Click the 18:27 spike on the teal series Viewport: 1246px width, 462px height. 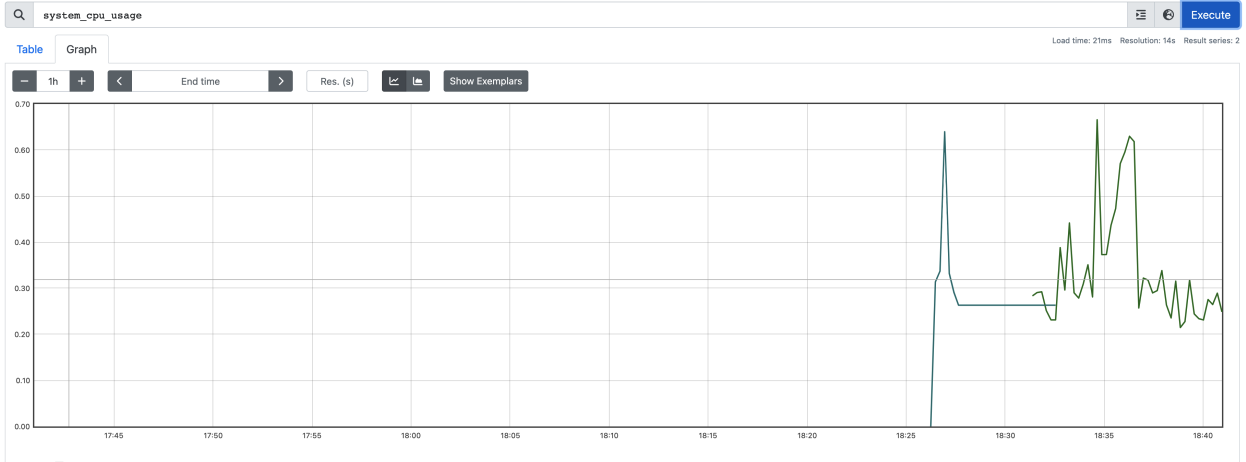(944, 132)
